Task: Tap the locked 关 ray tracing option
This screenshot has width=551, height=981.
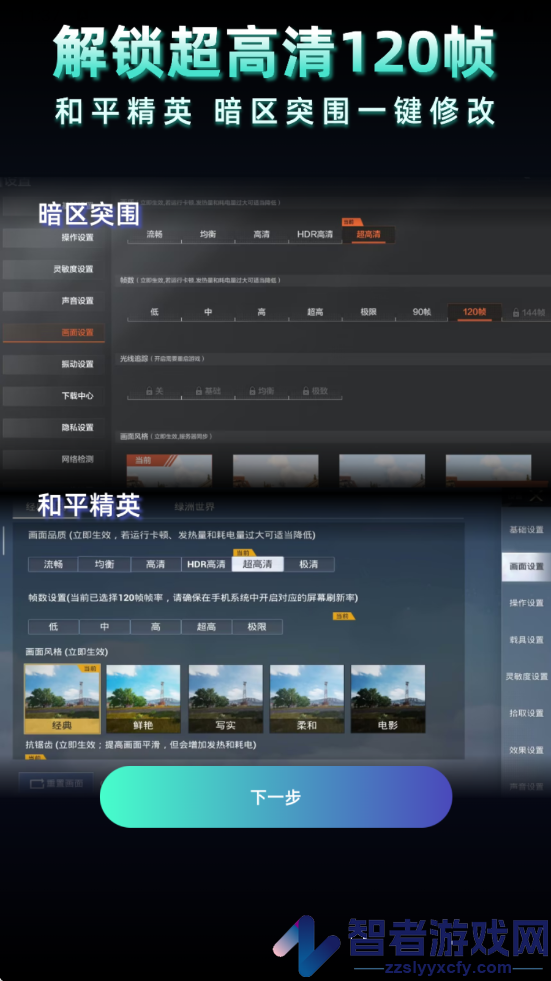Action: [154, 390]
